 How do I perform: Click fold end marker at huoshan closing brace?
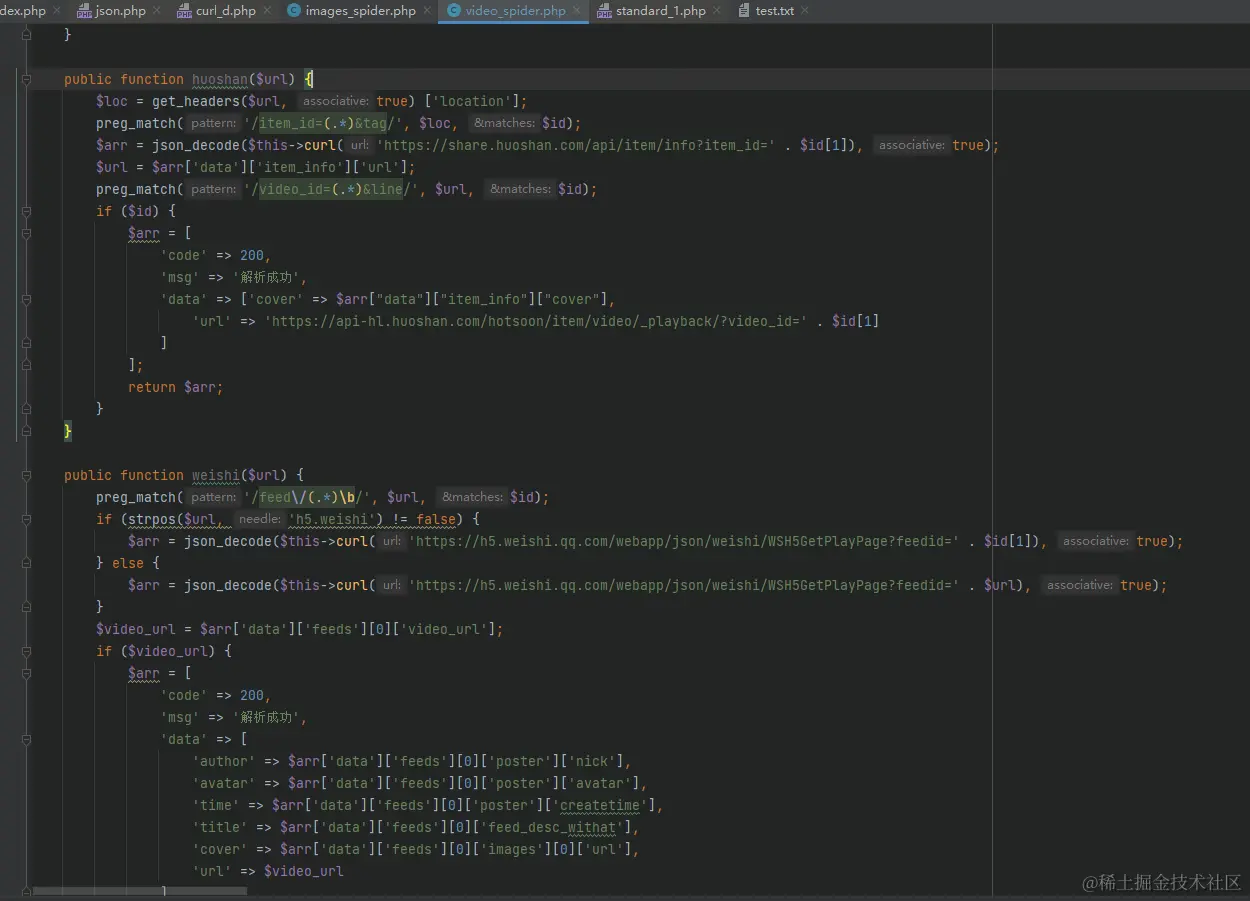pos(26,431)
